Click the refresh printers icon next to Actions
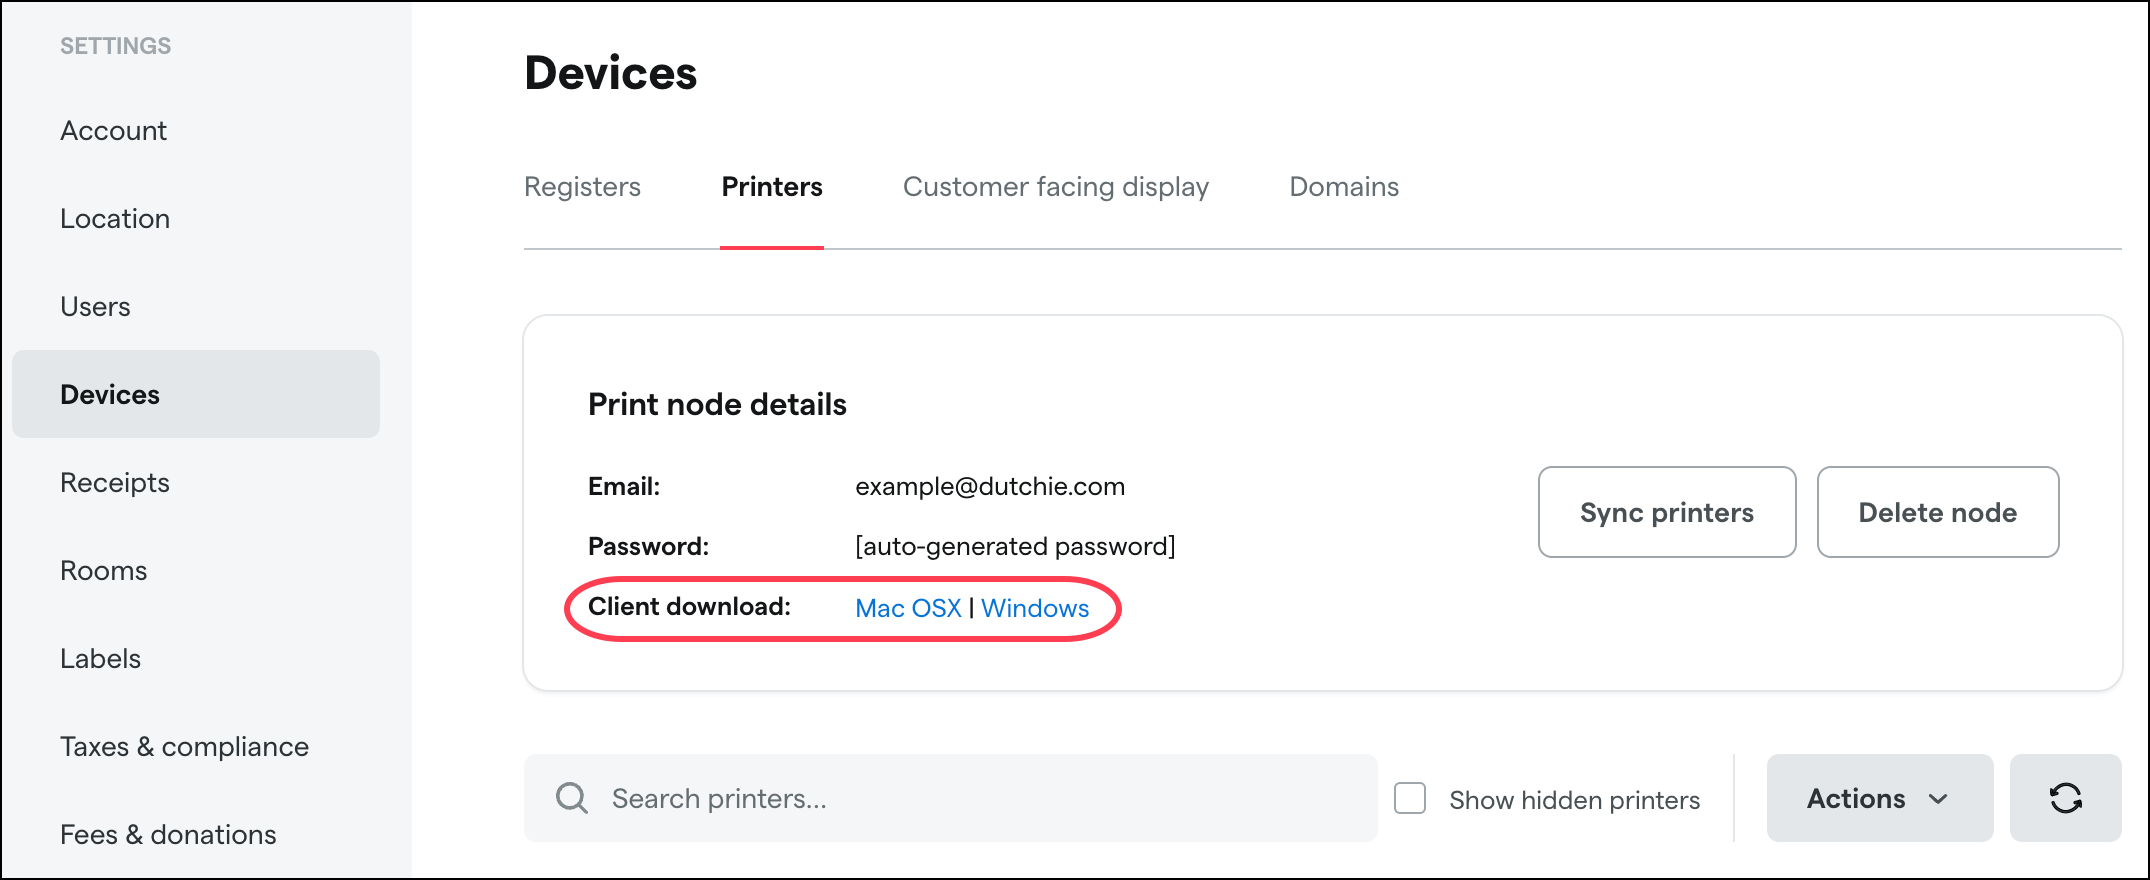The height and width of the screenshot is (880, 2150). click(2066, 798)
